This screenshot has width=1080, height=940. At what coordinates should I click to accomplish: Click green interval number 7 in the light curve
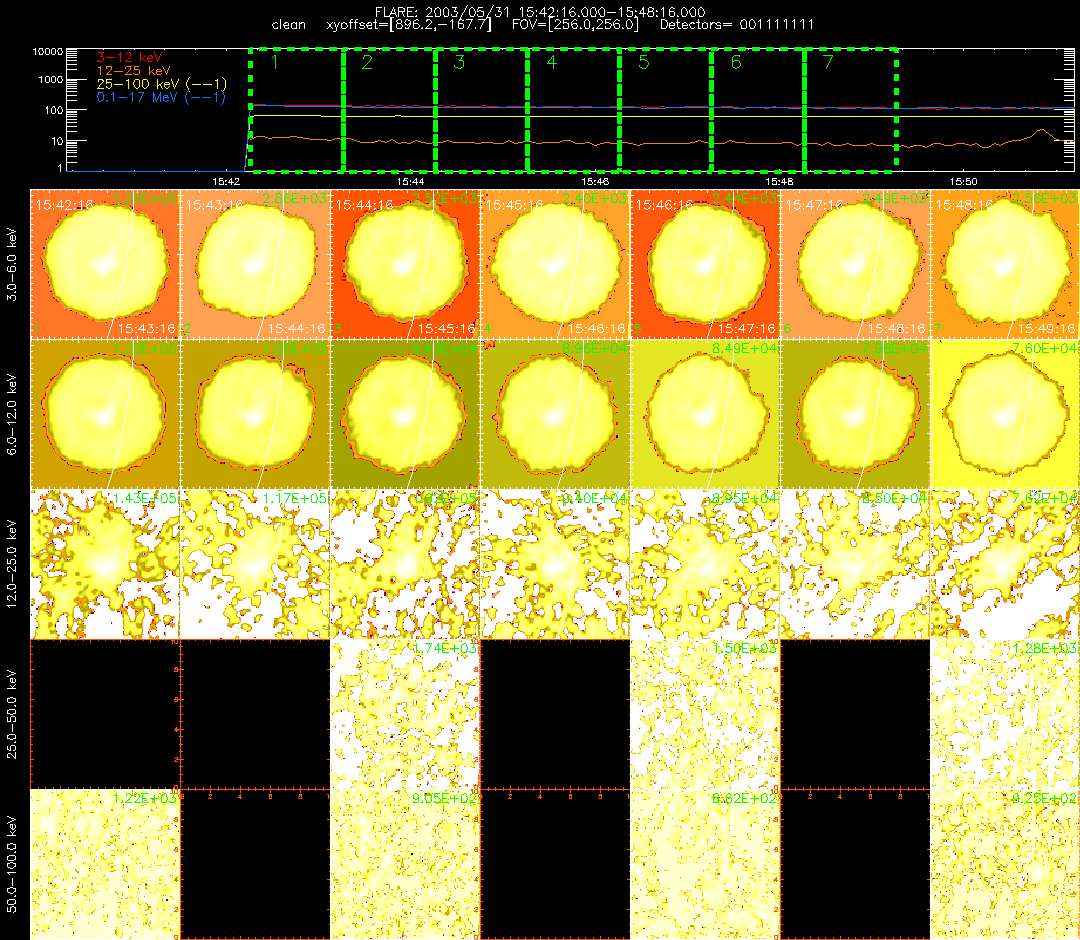[x=829, y=63]
